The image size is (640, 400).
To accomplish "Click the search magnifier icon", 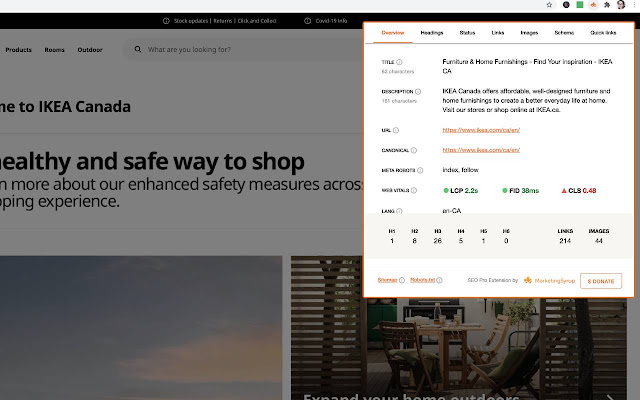I will (138, 49).
